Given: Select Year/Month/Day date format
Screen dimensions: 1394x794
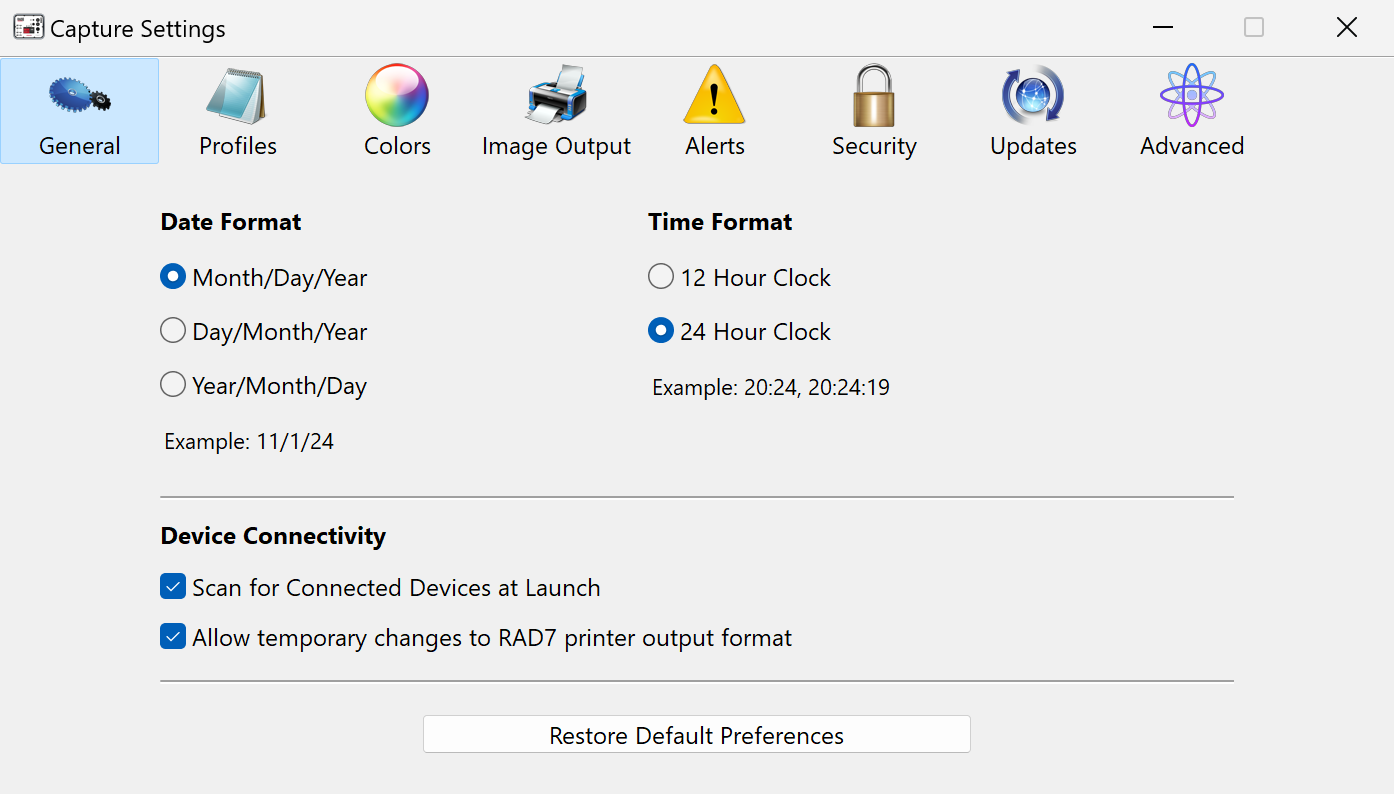Looking at the screenshot, I should (173, 385).
